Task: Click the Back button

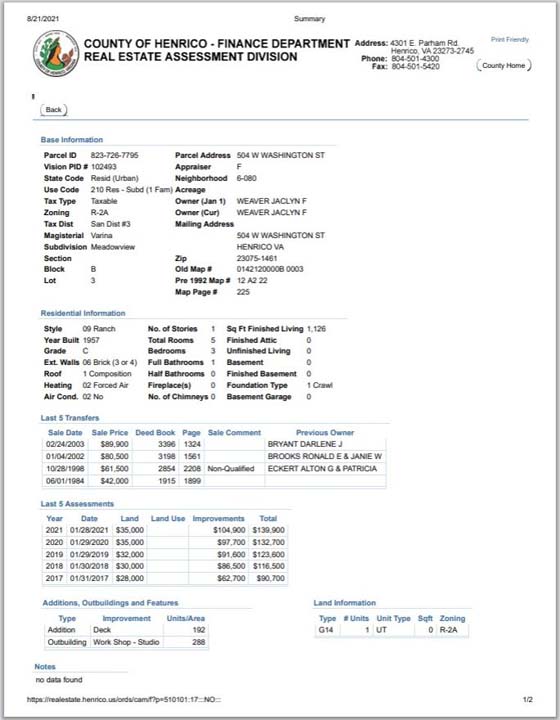Action: pos(54,110)
